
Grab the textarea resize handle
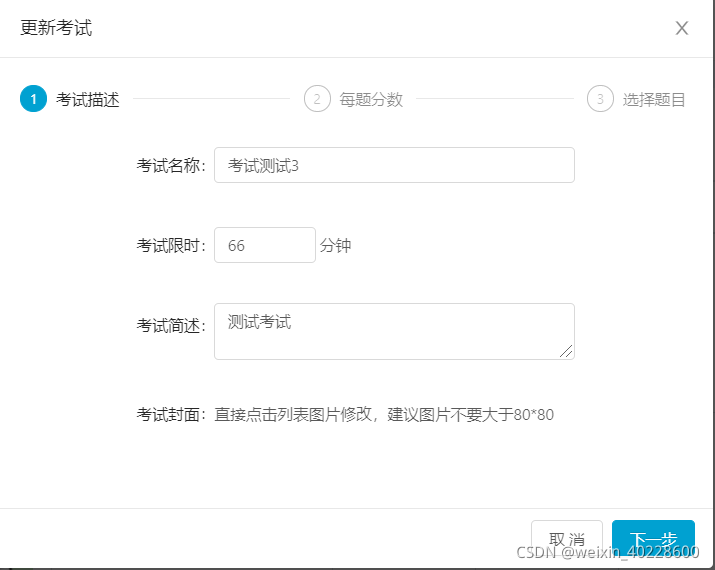click(x=566, y=351)
